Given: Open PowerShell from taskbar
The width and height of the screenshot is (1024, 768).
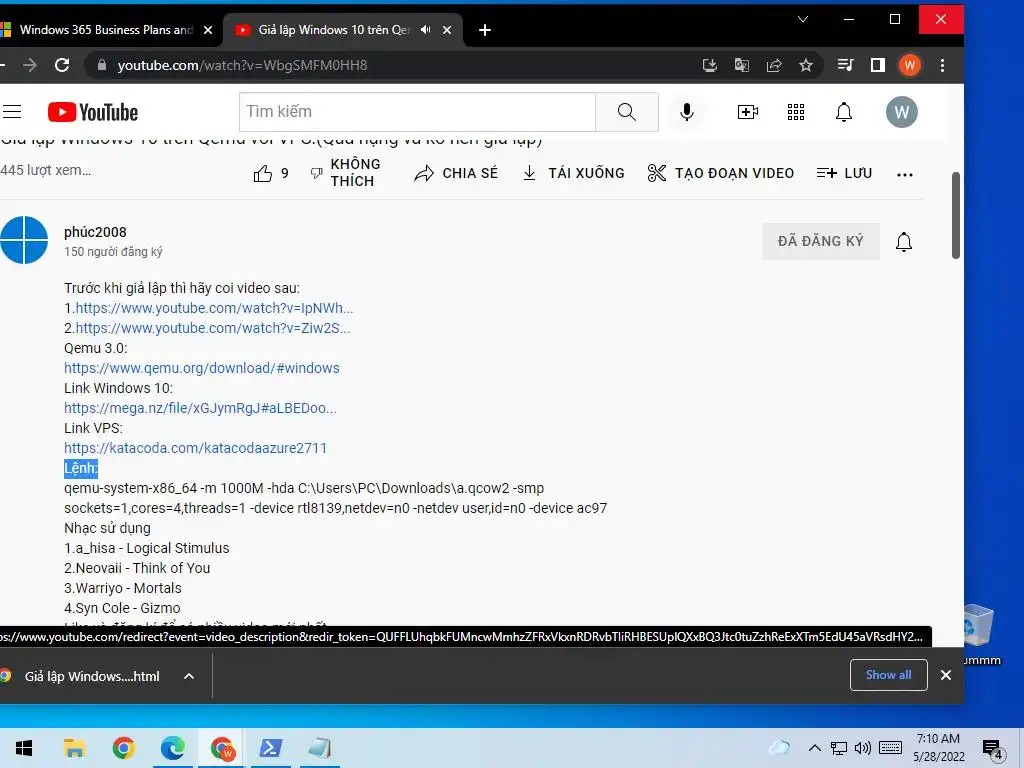Looking at the screenshot, I should pyautogui.click(x=271, y=748).
